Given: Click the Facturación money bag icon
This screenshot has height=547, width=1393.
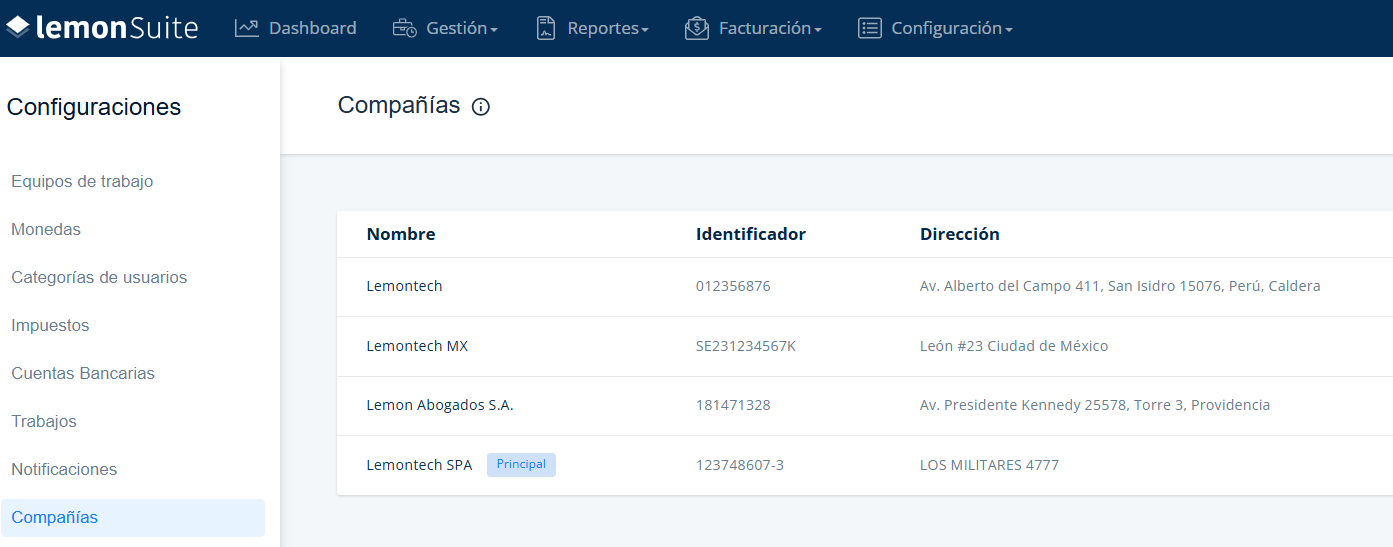Looking at the screenshot, I should pos(697,28).
